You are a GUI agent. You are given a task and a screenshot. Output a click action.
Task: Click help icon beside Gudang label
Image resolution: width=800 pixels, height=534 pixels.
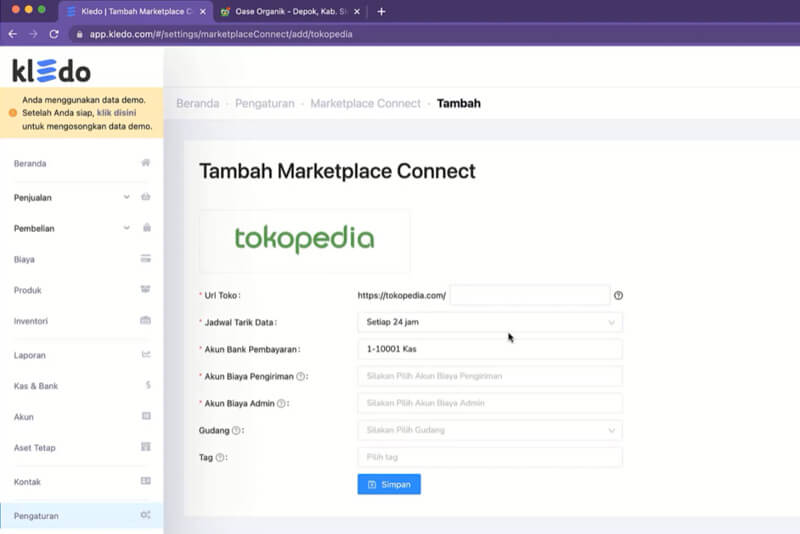click(236, 430)
